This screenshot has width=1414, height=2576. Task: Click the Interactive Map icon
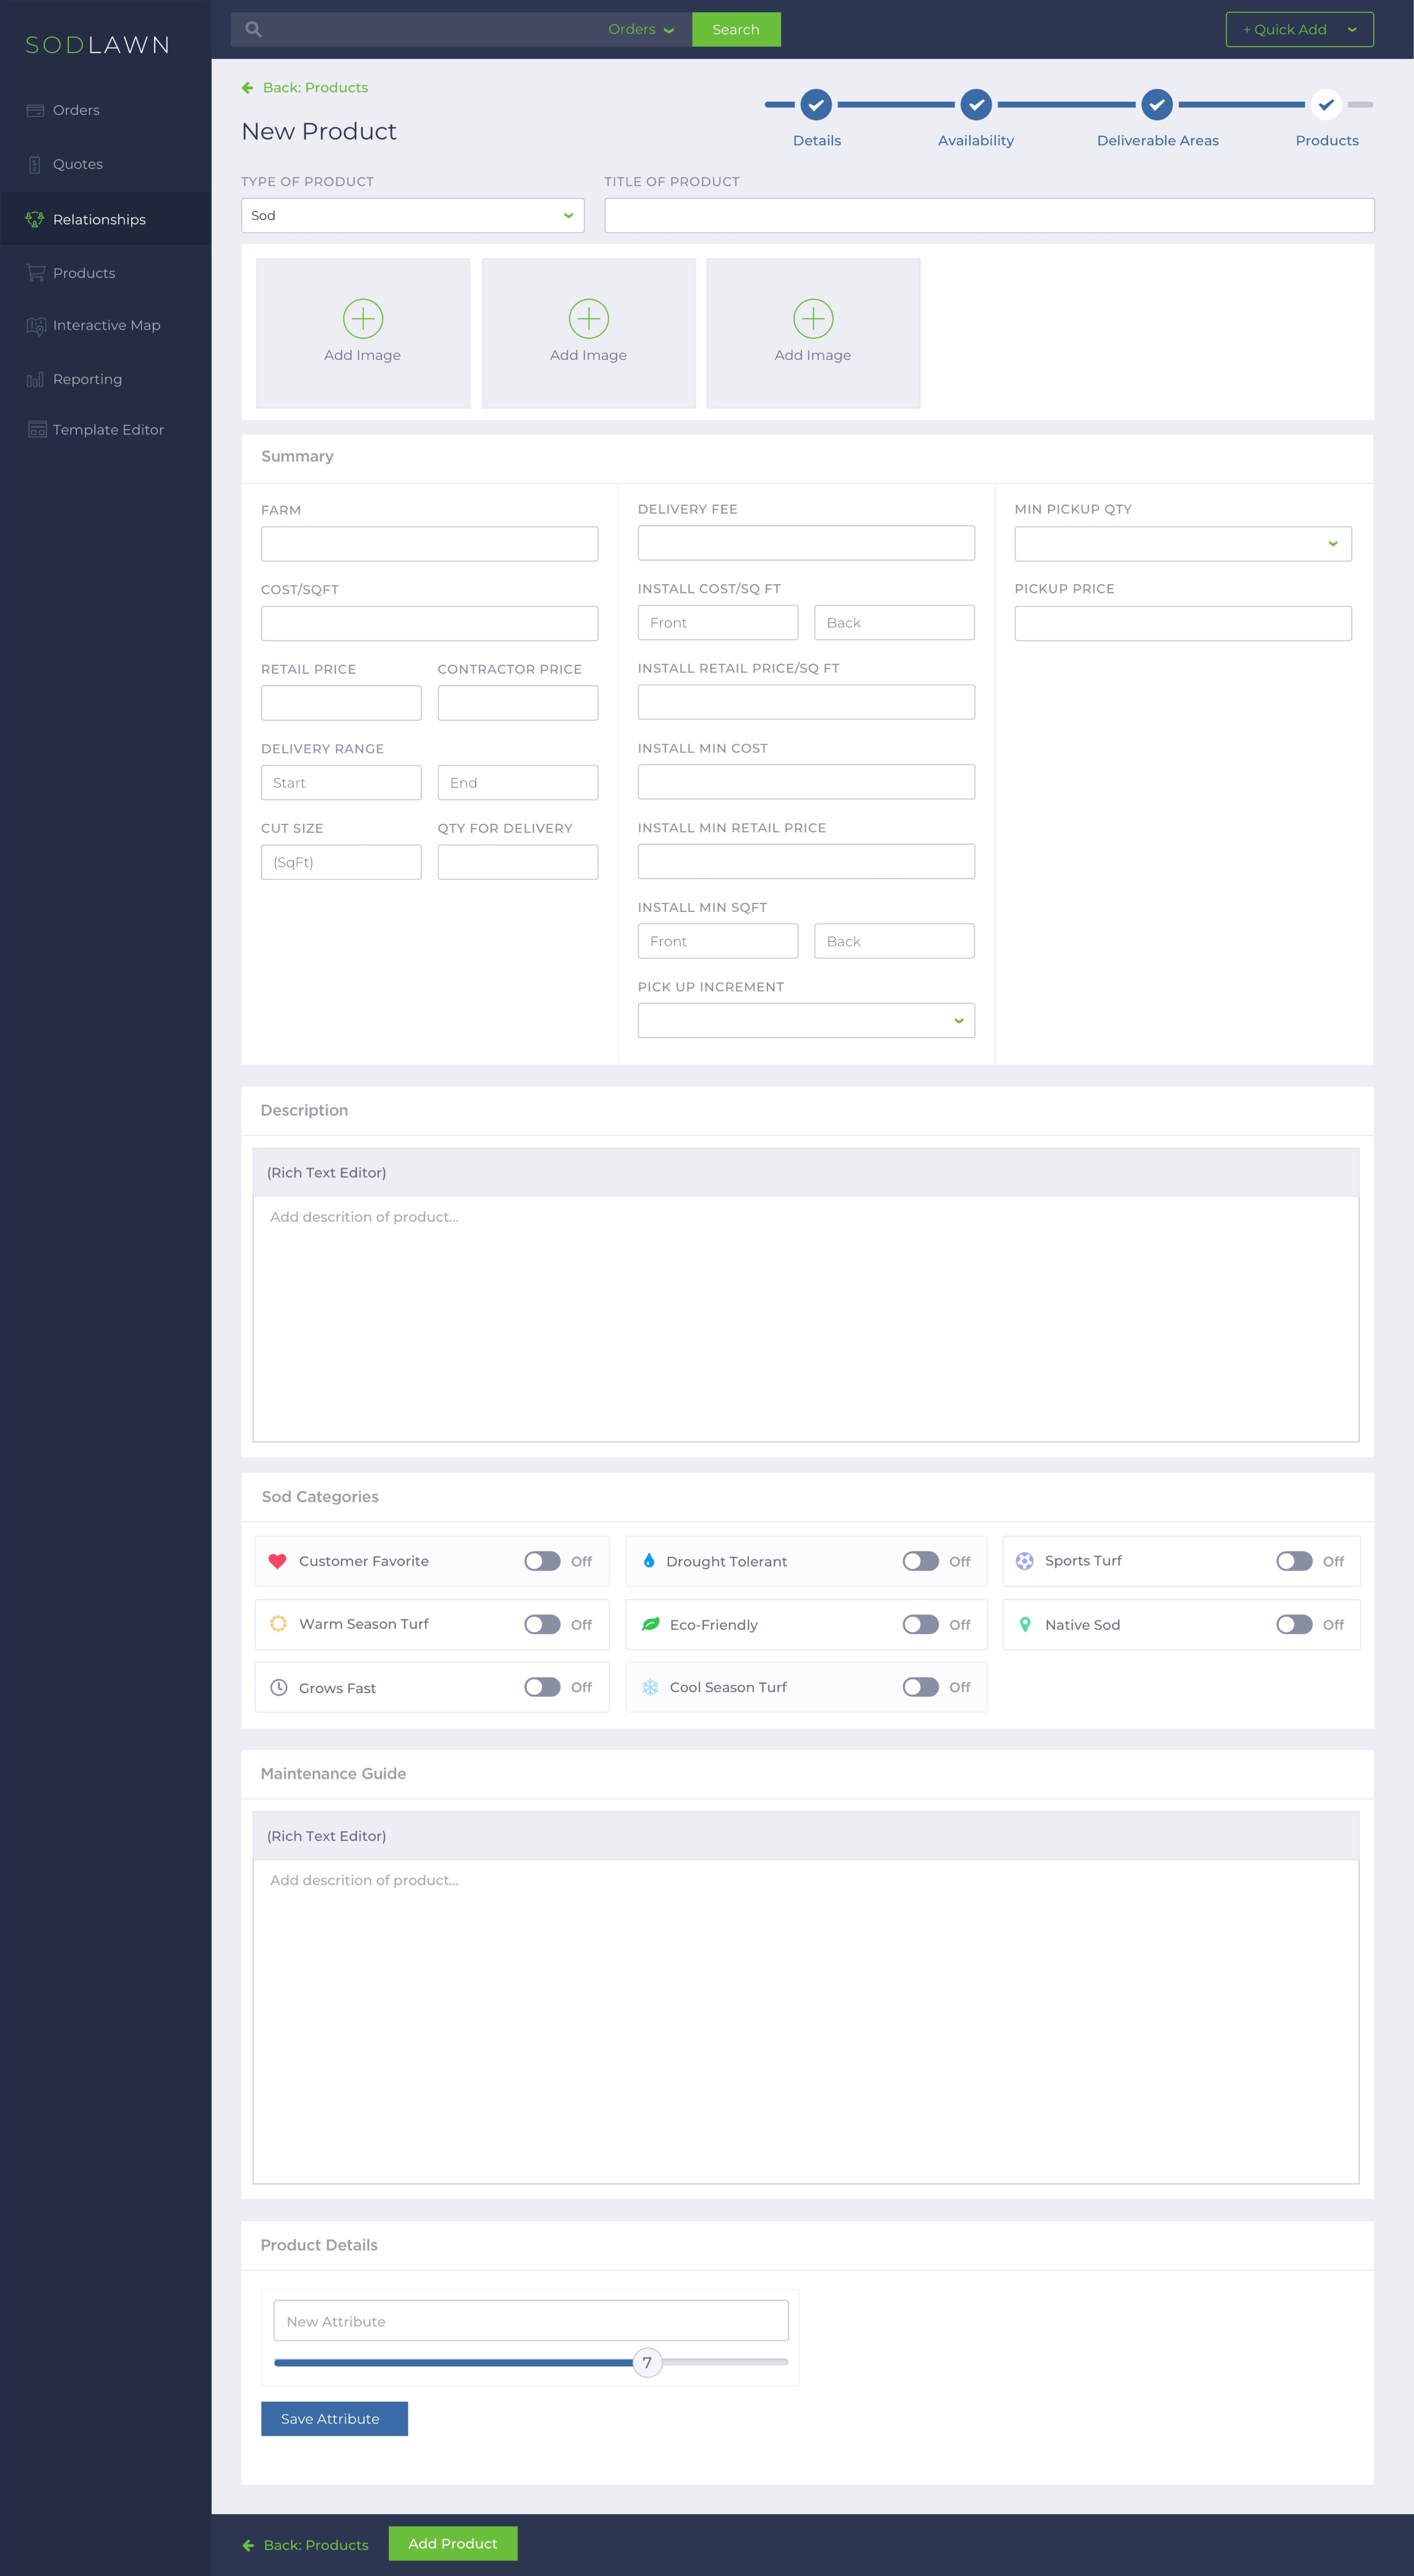[x=36, y=326]
